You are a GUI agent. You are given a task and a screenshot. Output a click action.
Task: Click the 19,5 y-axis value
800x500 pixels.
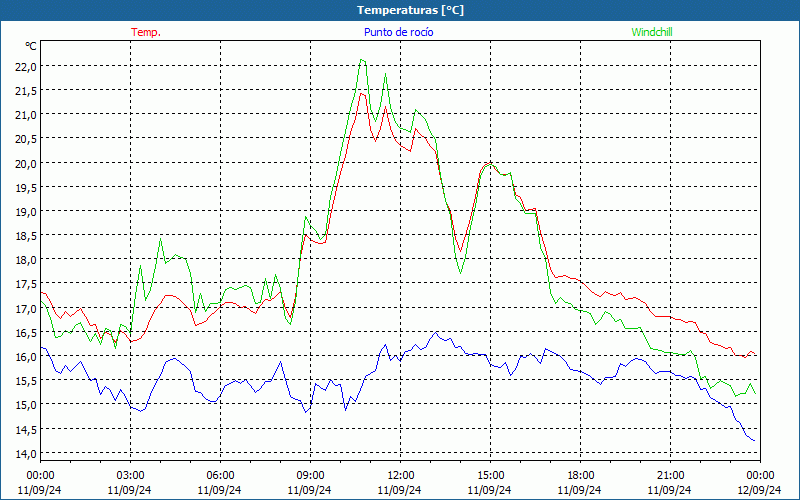27,187
